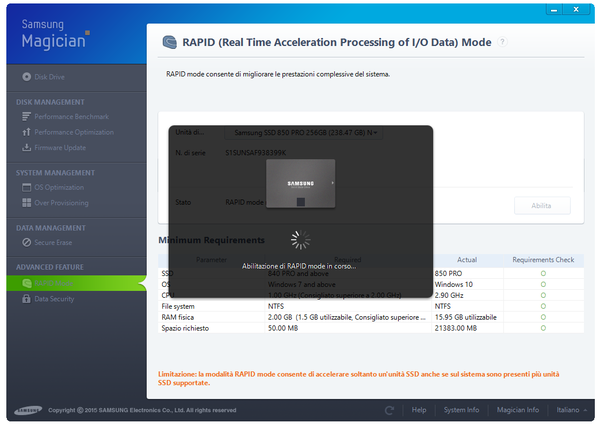This screenshot has width=600, height=426.
Task: Click the 'Spazio richiesto' row label
Action: click(185, 328)
